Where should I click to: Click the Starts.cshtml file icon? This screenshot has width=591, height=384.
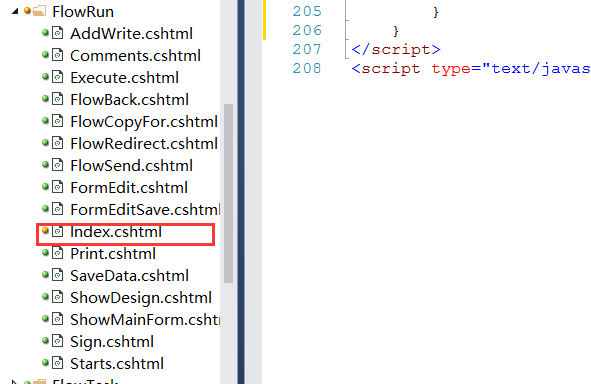coord(57,363)
